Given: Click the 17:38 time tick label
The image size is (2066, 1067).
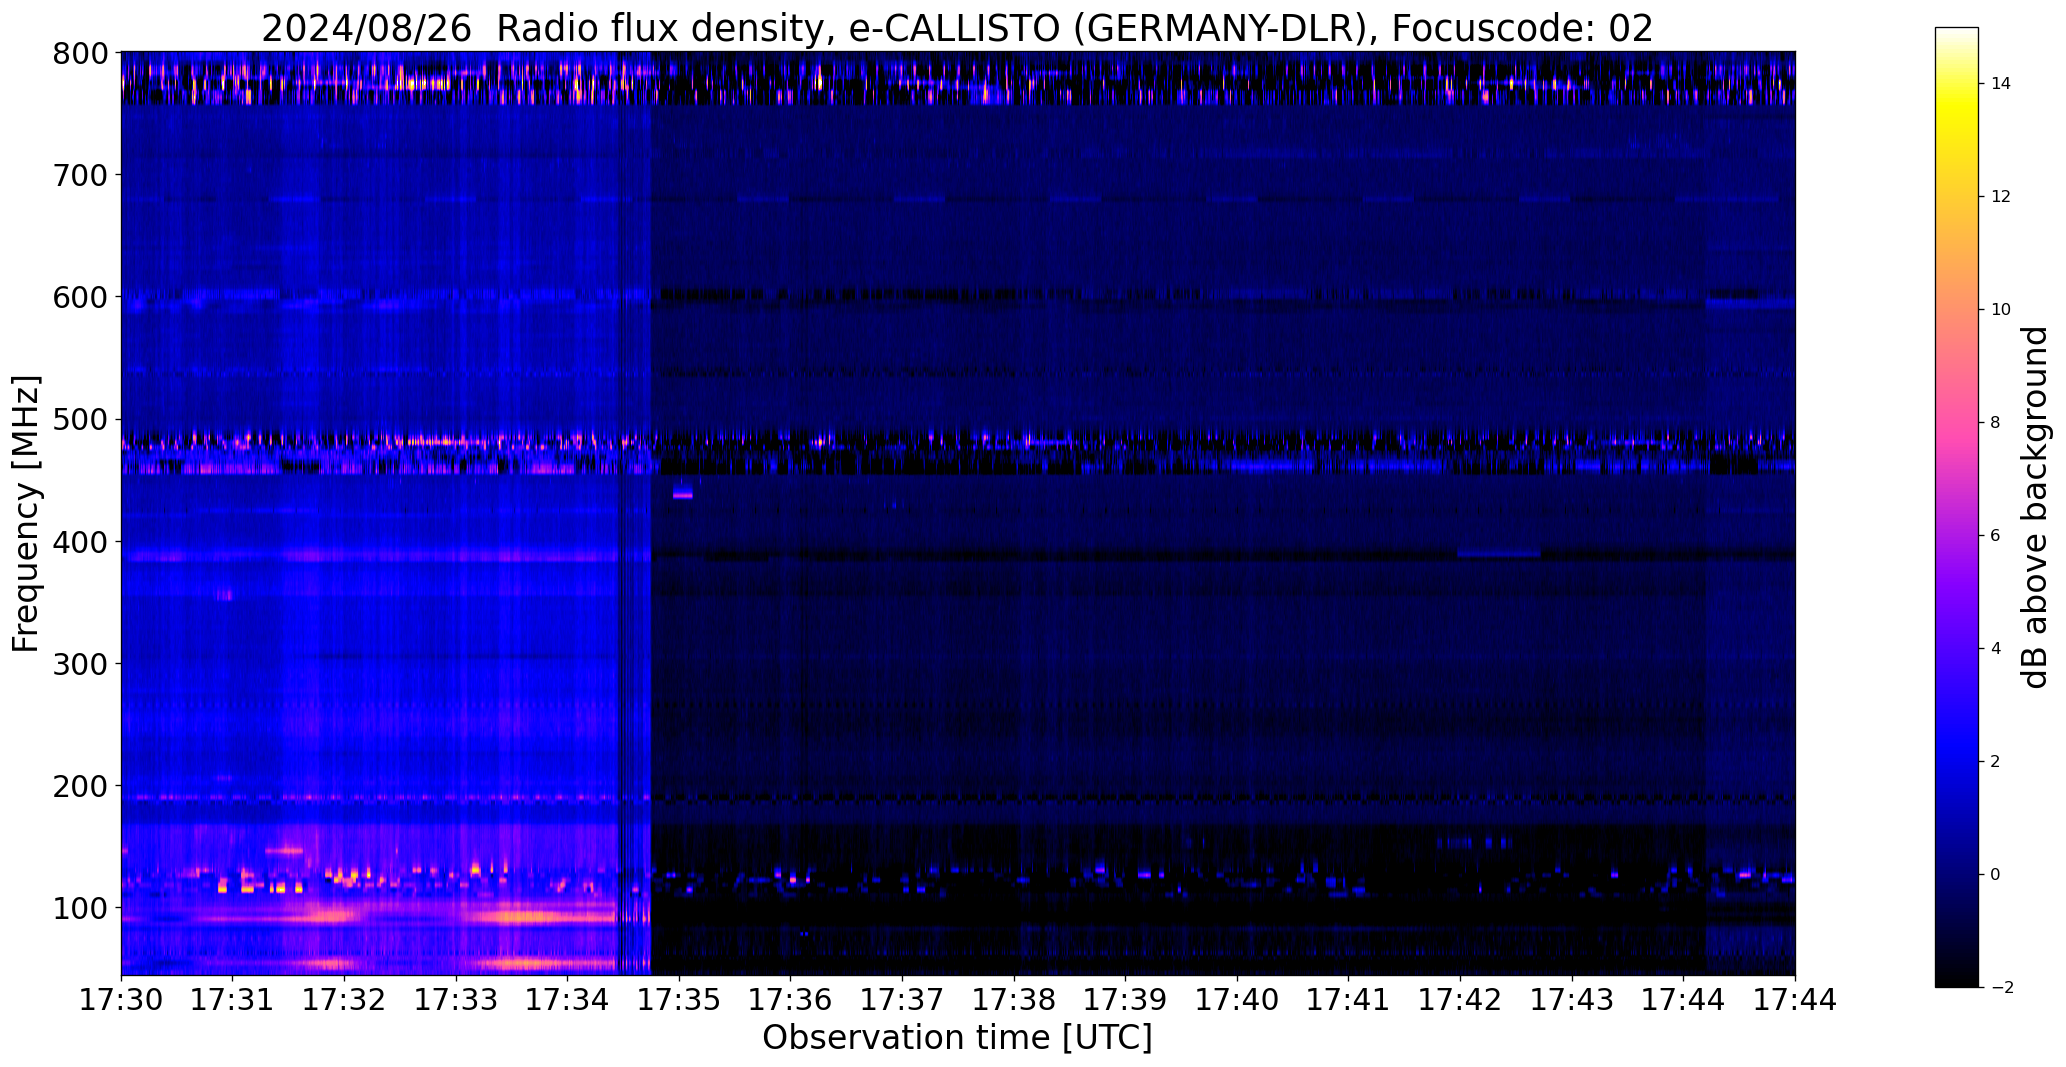Looking at the screenshot, I should coord(1014,999).
